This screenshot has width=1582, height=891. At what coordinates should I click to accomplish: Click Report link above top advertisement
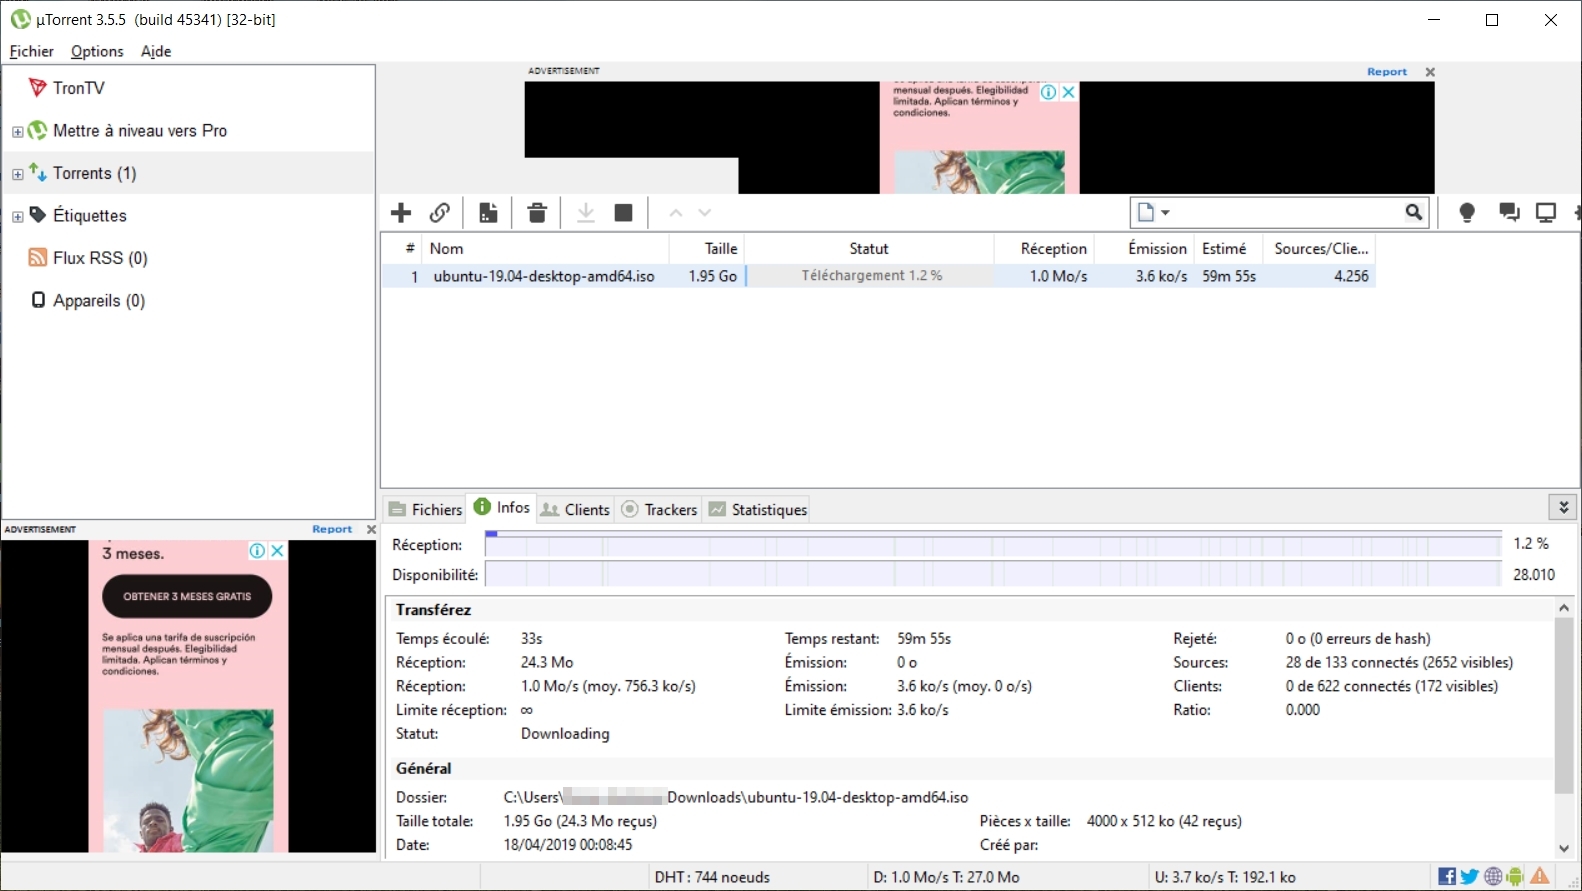tap(1387, 72)
